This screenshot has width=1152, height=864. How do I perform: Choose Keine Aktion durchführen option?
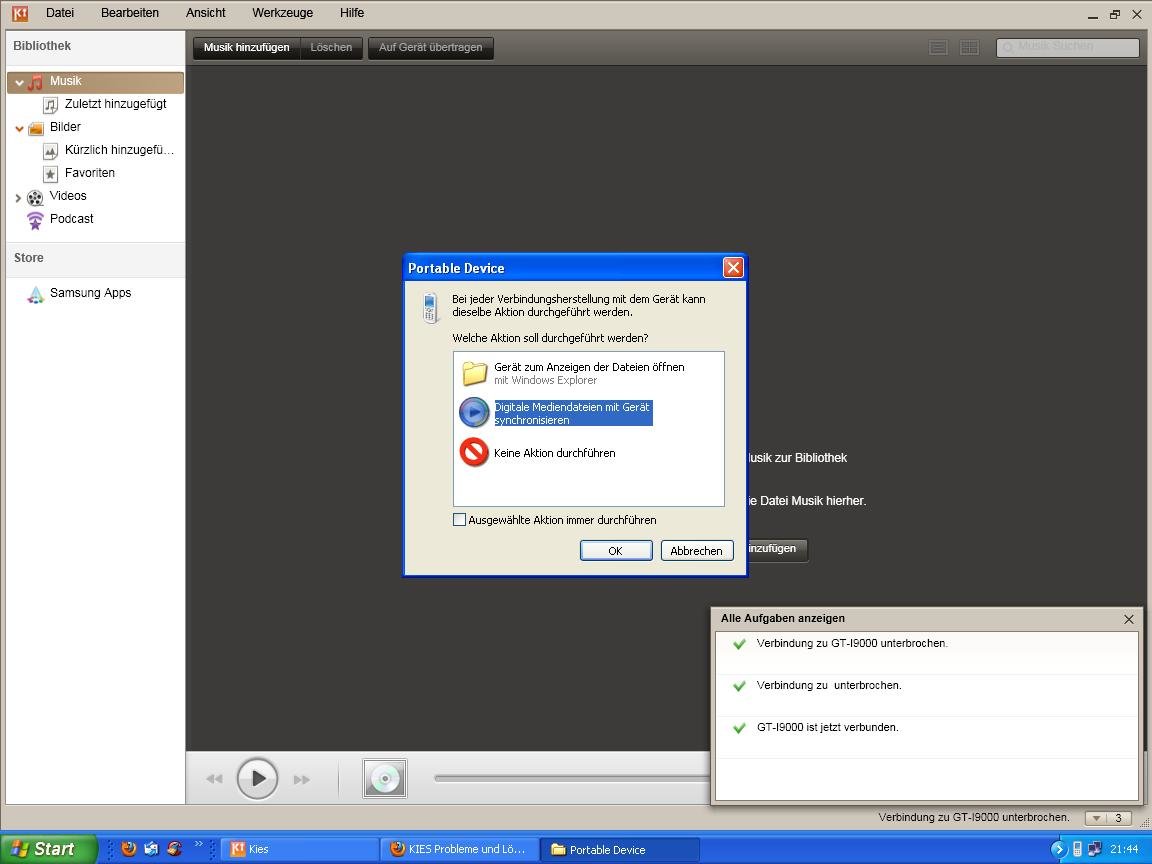pos(555,453)
